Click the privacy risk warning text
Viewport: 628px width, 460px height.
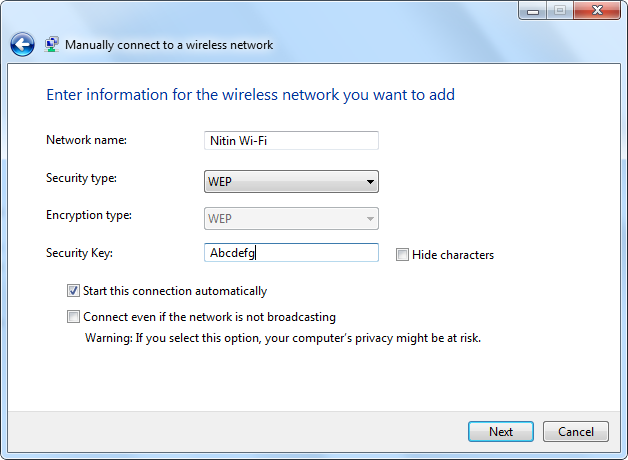[x=283, y=338]
